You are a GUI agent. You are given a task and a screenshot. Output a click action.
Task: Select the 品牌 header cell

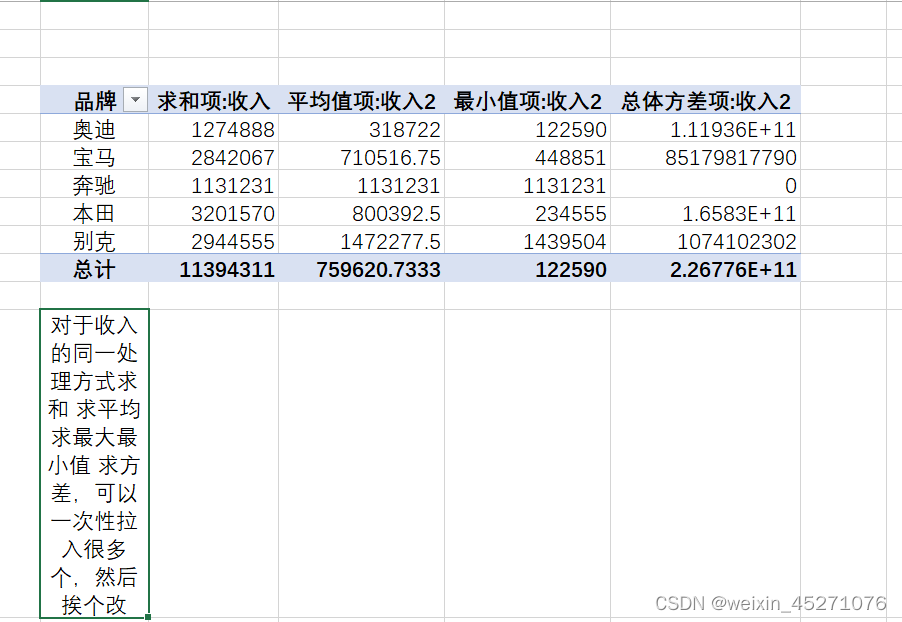click(94, 100)
